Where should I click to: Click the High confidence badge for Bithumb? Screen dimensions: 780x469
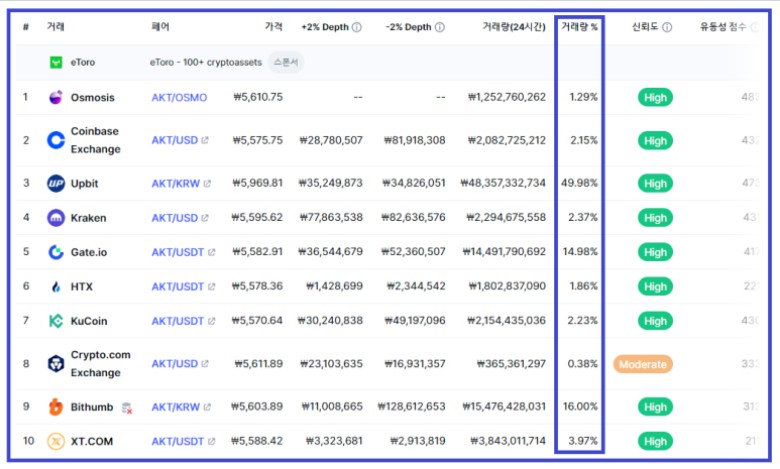coord(655,407)
